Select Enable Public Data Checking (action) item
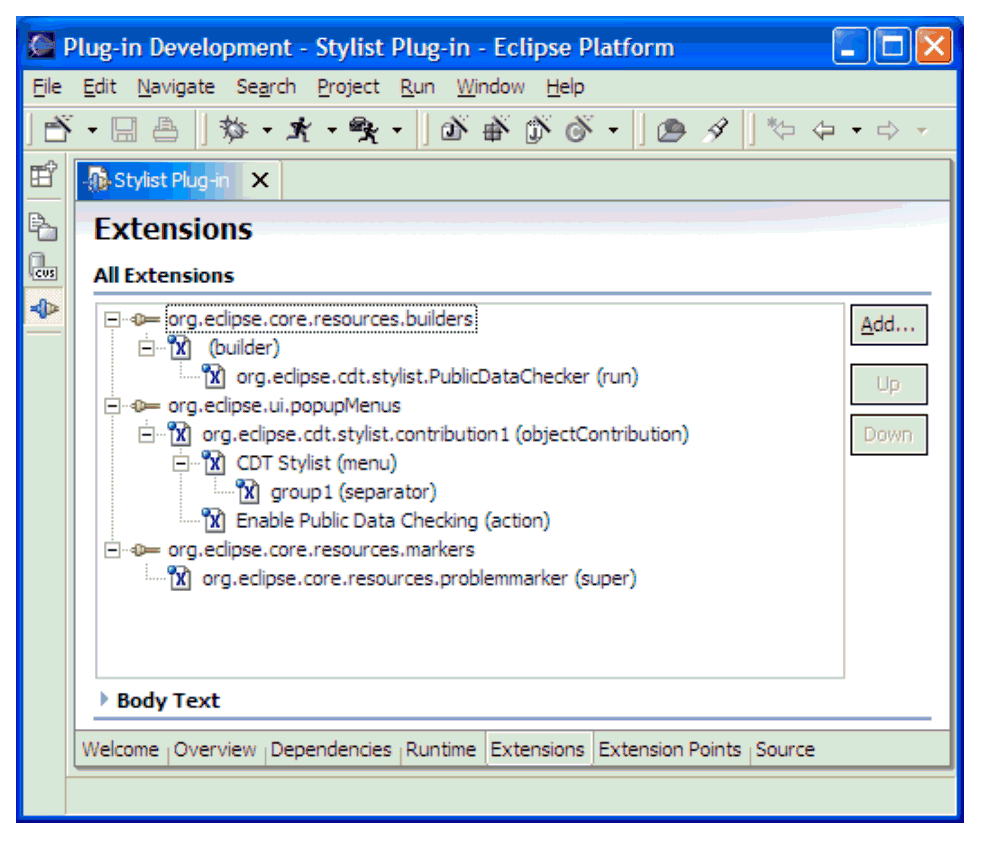 pos(392,521)
